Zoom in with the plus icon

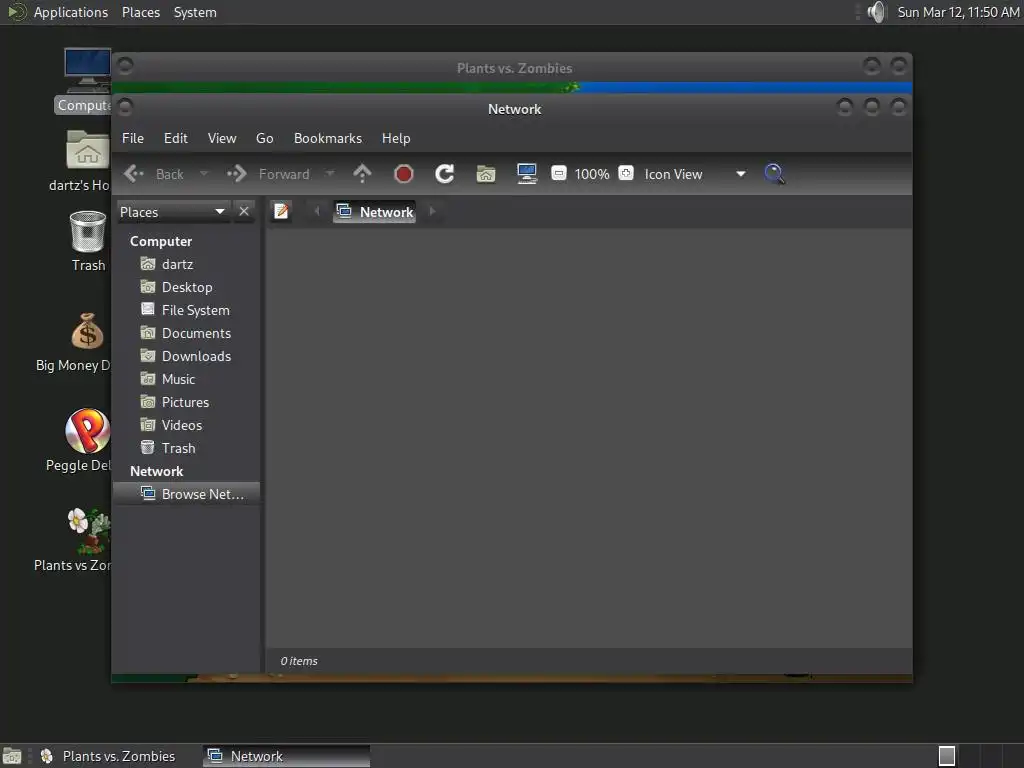click(x=626, y=173)
